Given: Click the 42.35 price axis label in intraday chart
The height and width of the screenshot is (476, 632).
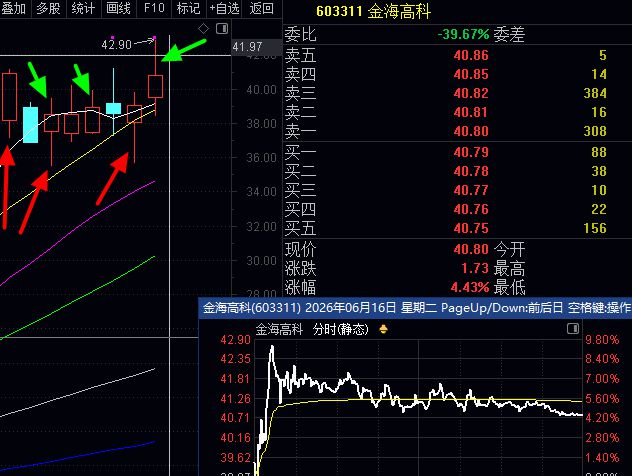Looking at the screenshot, I should pos(235,359).
